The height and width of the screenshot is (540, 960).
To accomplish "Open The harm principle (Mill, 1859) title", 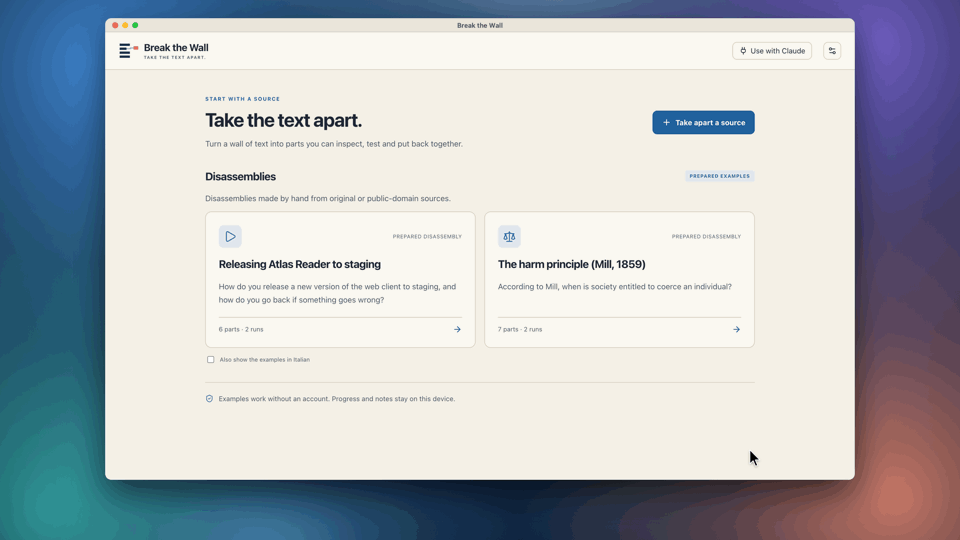I will 571,264.
